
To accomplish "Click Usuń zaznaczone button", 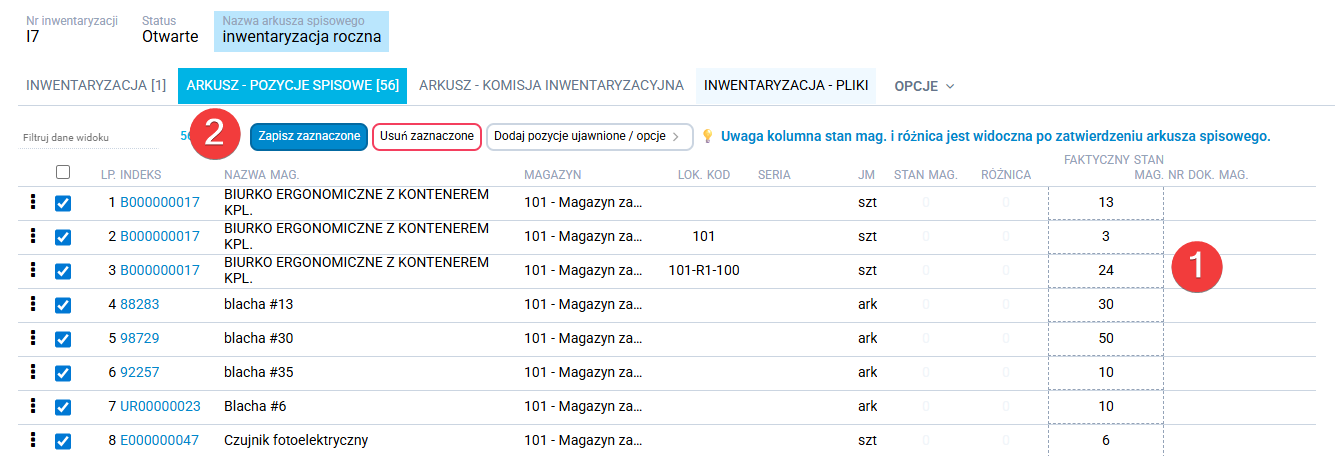I will point(427,136).
